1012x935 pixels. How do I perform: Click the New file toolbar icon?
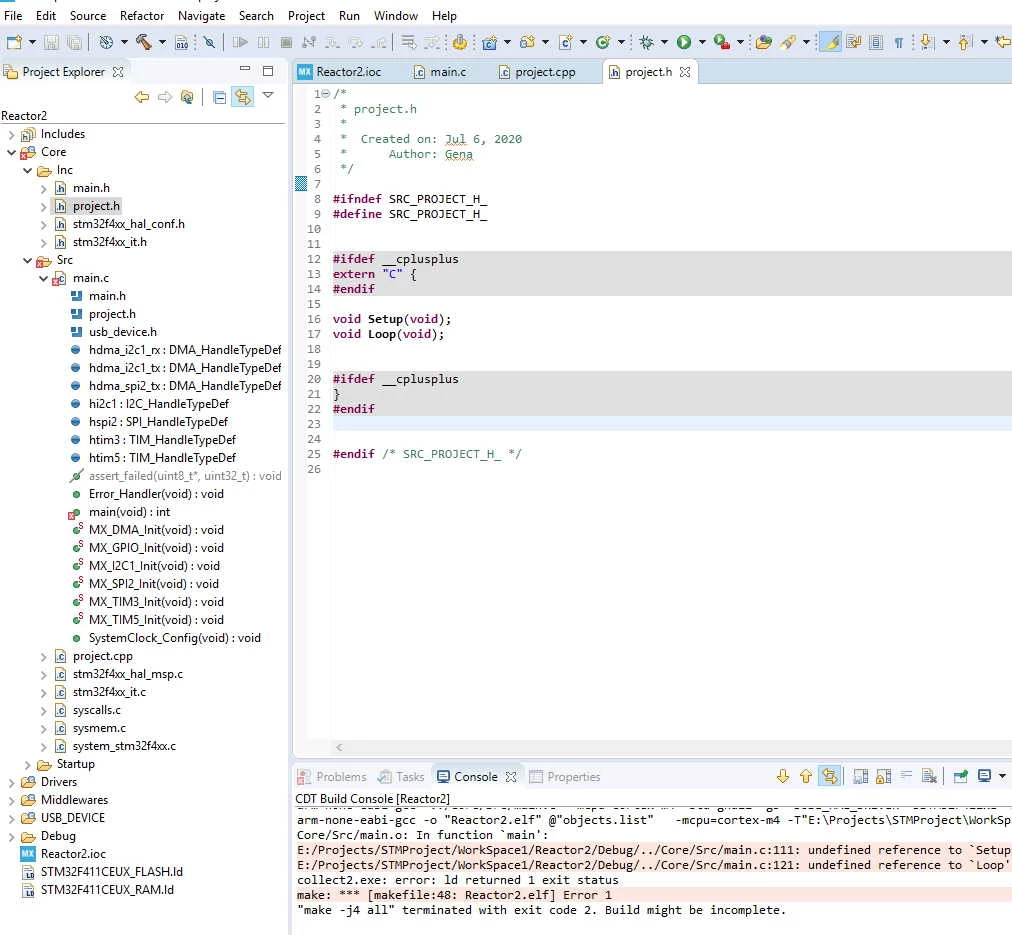click(14, 43)
